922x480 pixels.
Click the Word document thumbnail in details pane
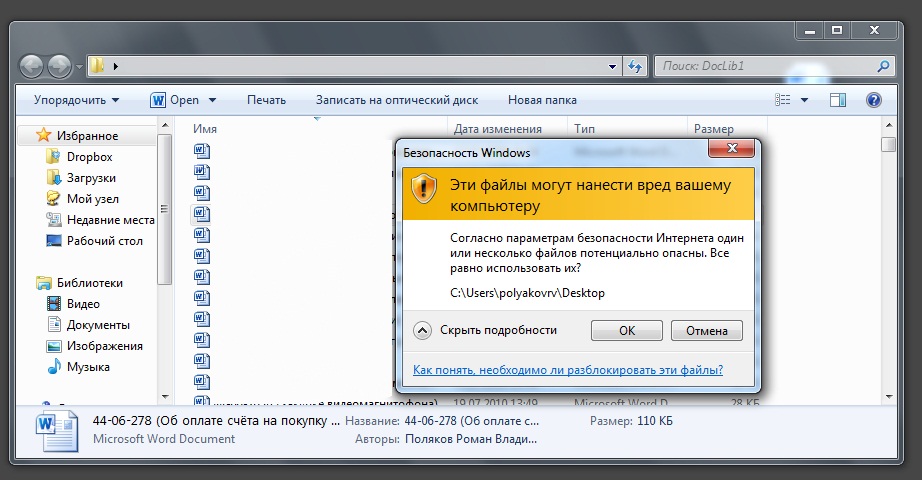(x=56, y=432)
